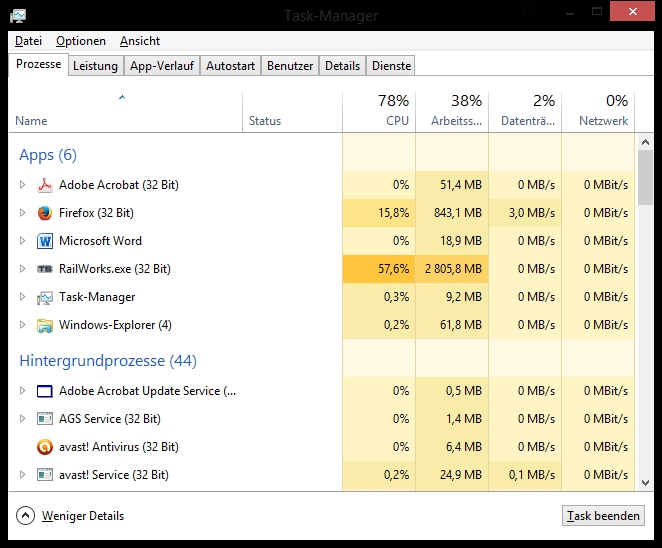Viewport: 662px width, 548px height.
Task: Expand the Windows-Explorer process group
Action: [x=23, y=325]
